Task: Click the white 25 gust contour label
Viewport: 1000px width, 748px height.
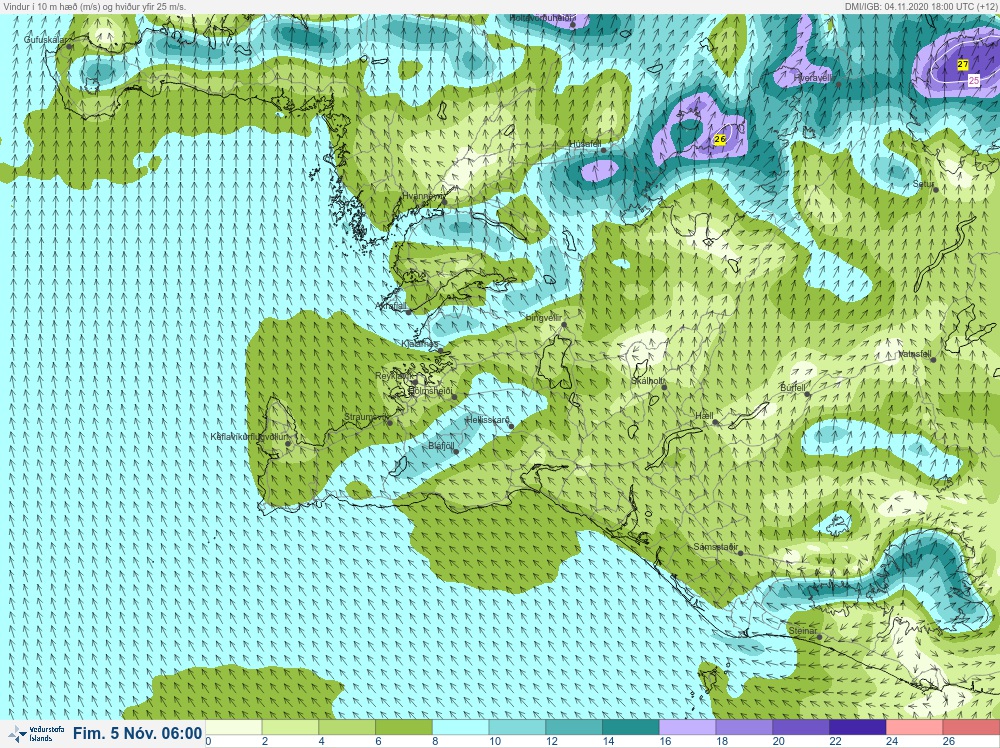Action: (x=973, y=80)
